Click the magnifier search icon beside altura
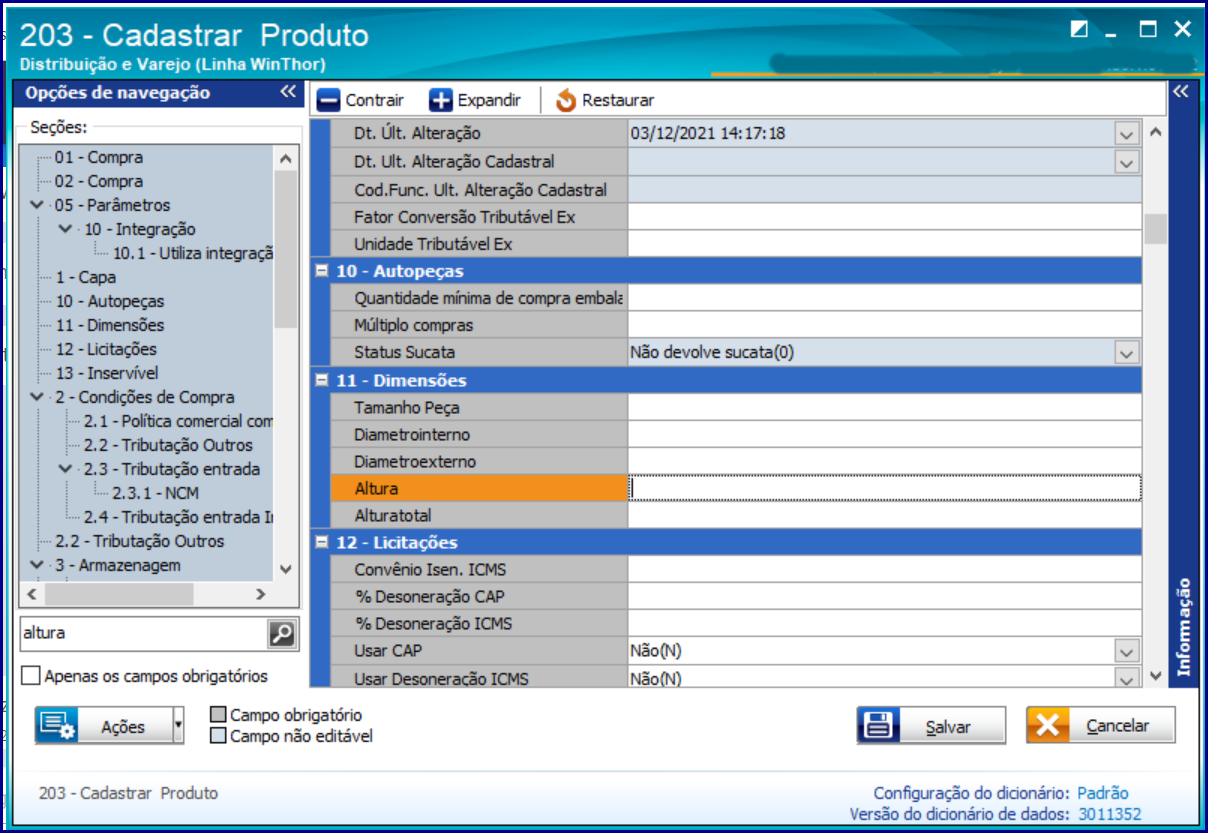The height and width of the screenshot is (833, 1208). [x=282, y=633]
